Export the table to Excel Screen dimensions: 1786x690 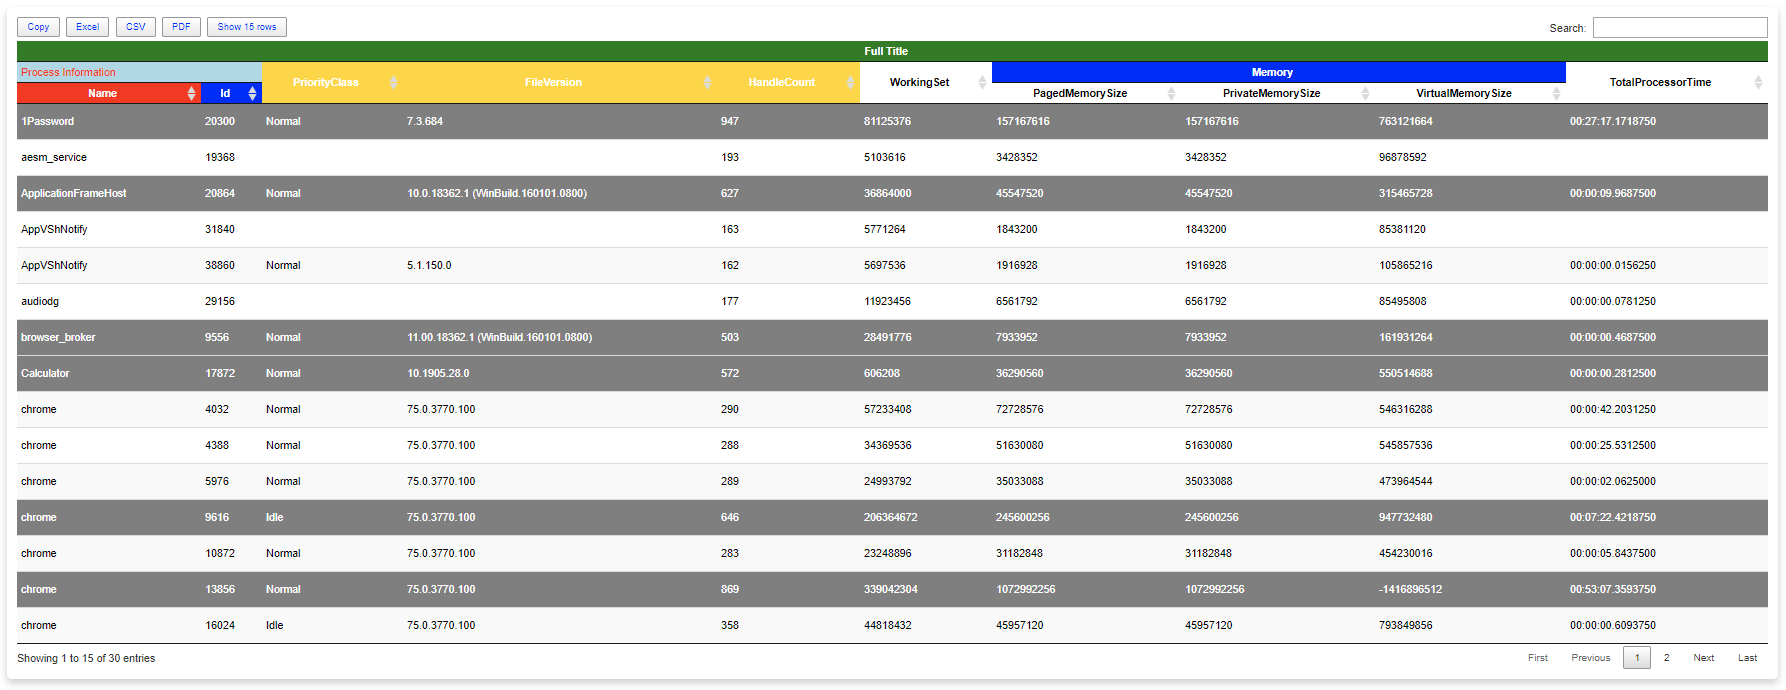click(87, 27)
